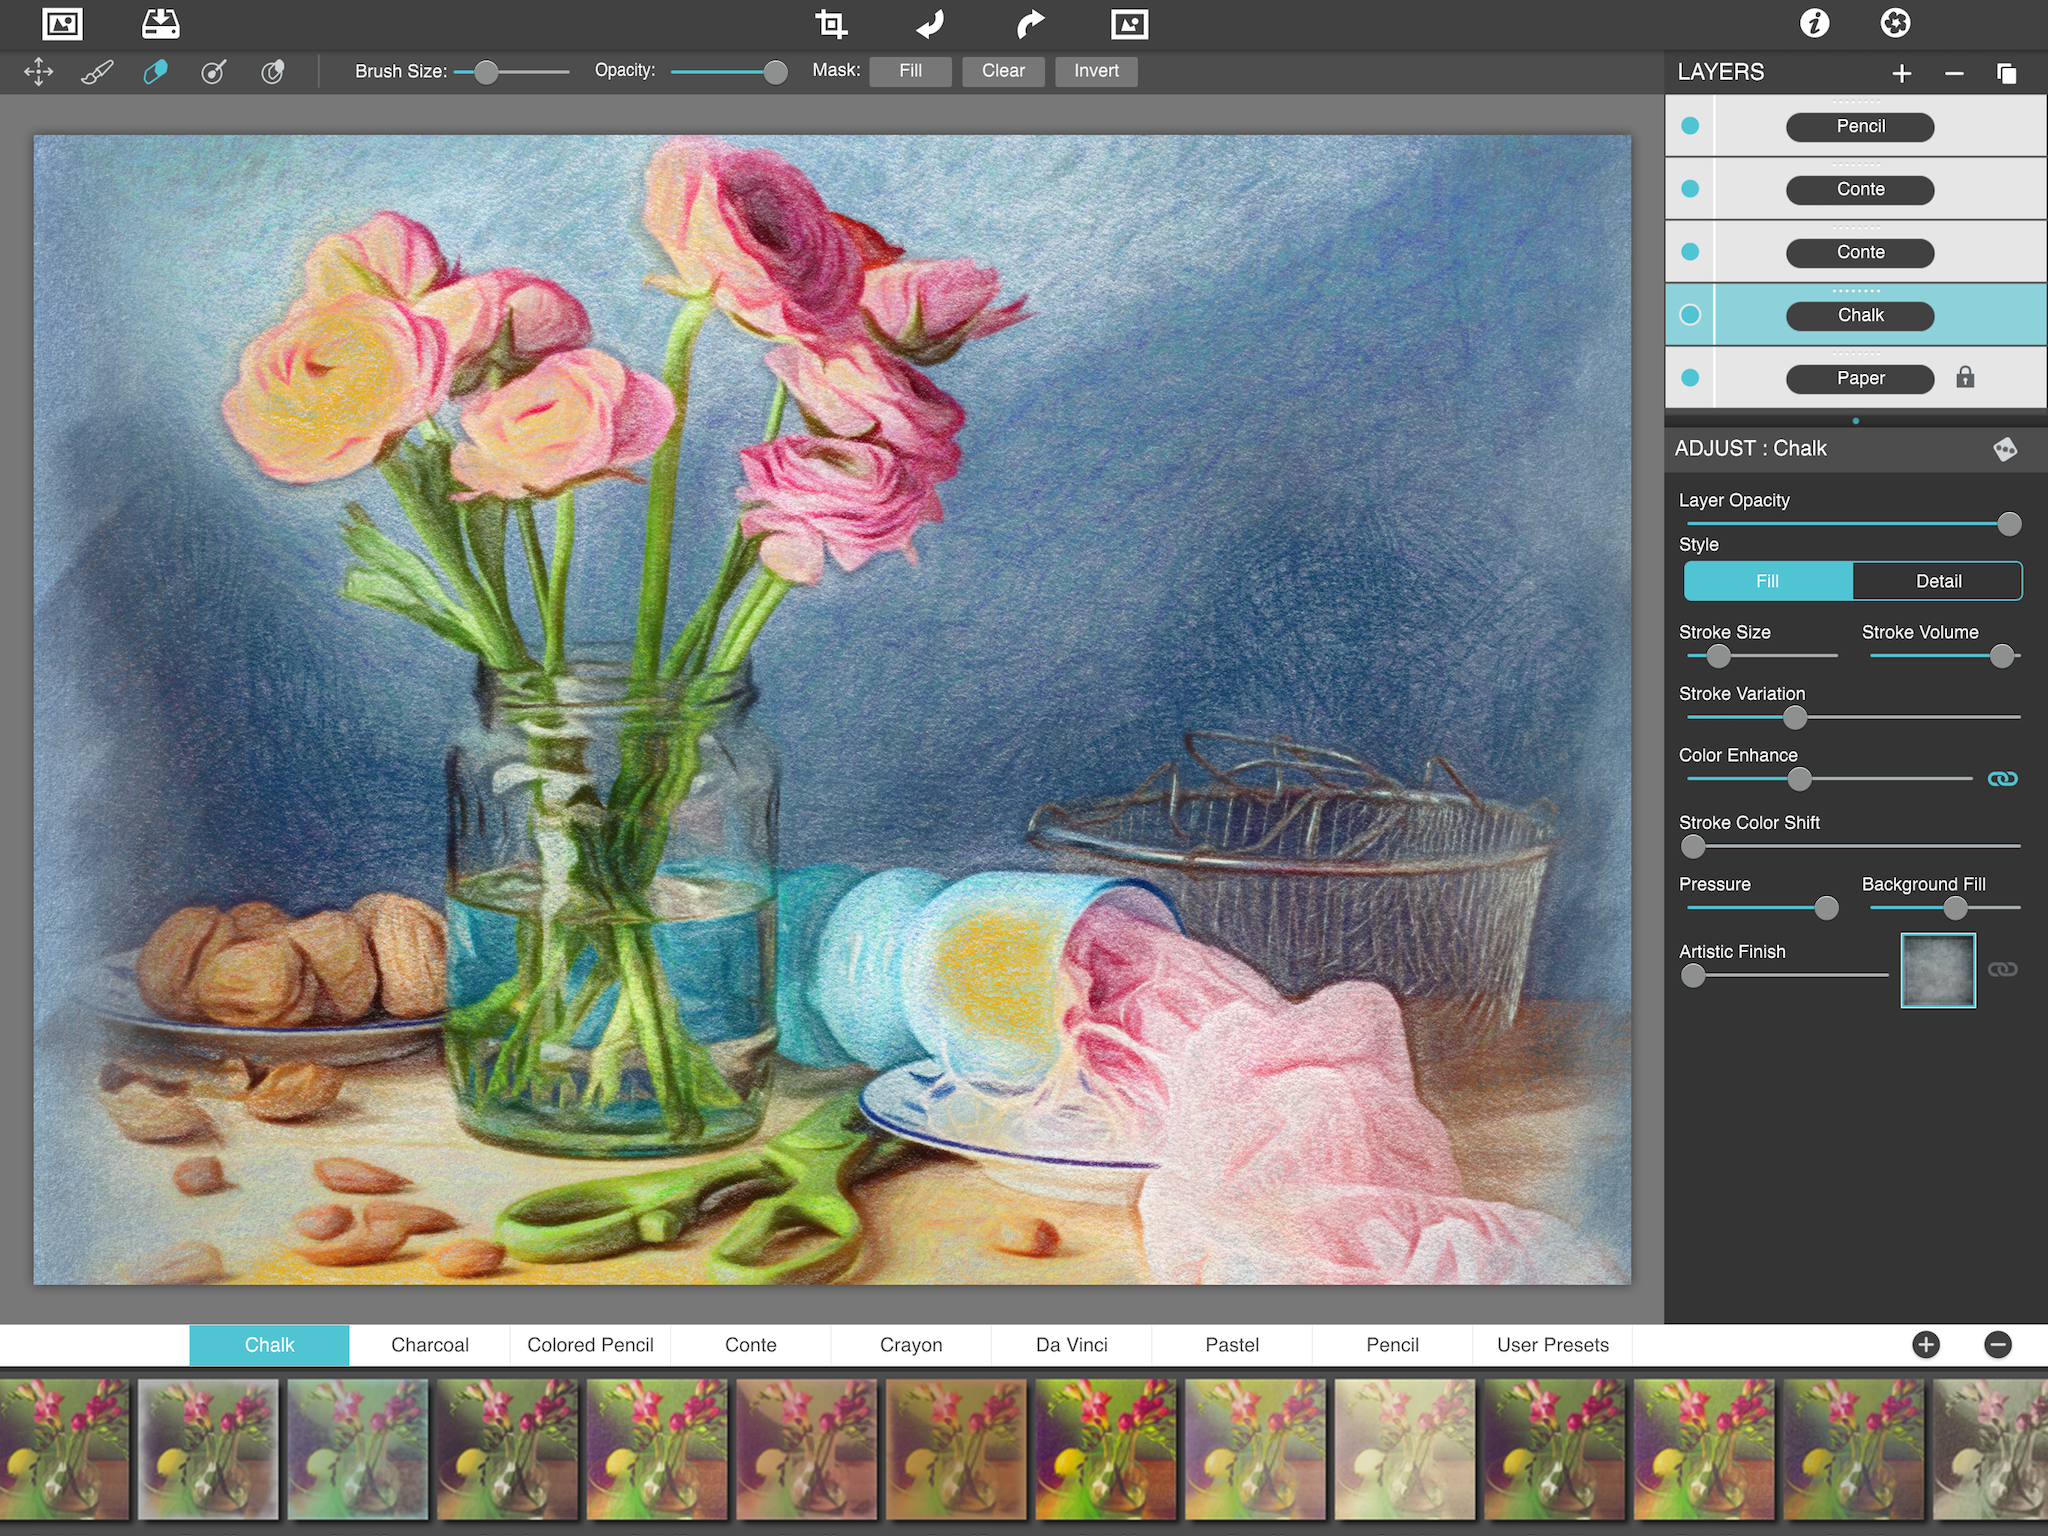Select the mask paint brush tool
Viewport: 2048px width, 1536px height.
click(97, 71)
